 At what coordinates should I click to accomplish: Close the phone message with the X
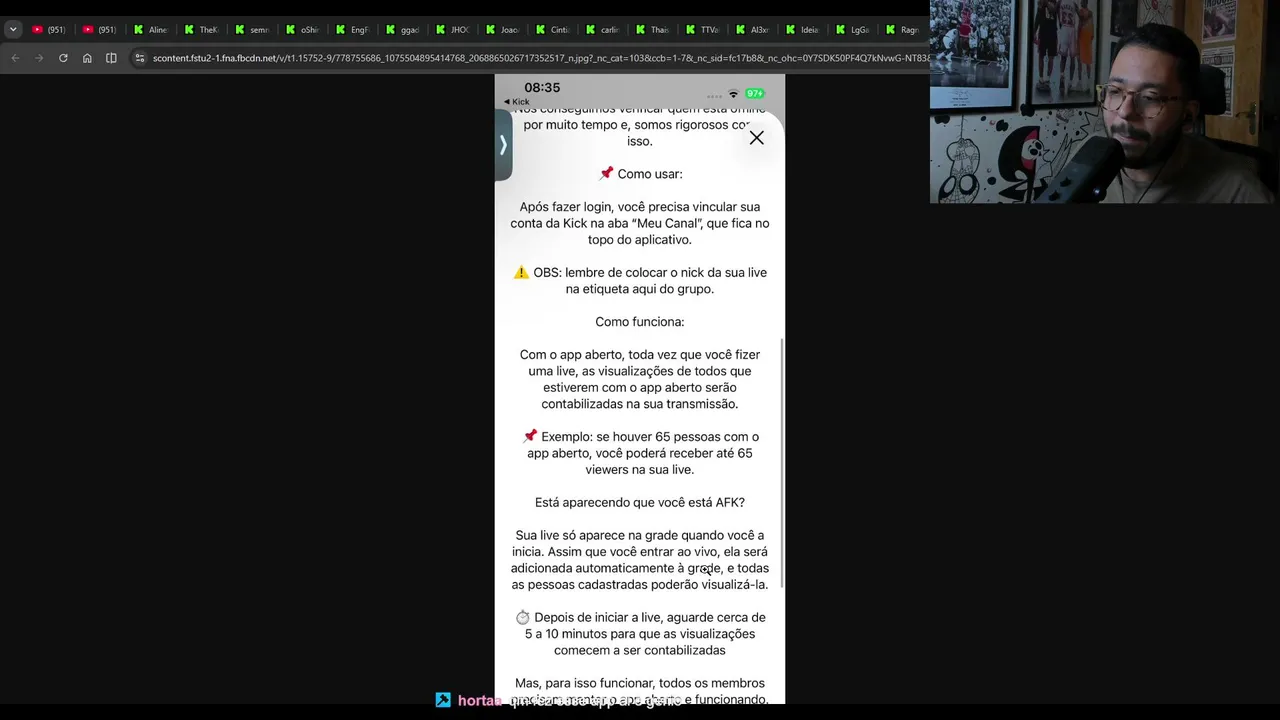click(x=757, y=138)
